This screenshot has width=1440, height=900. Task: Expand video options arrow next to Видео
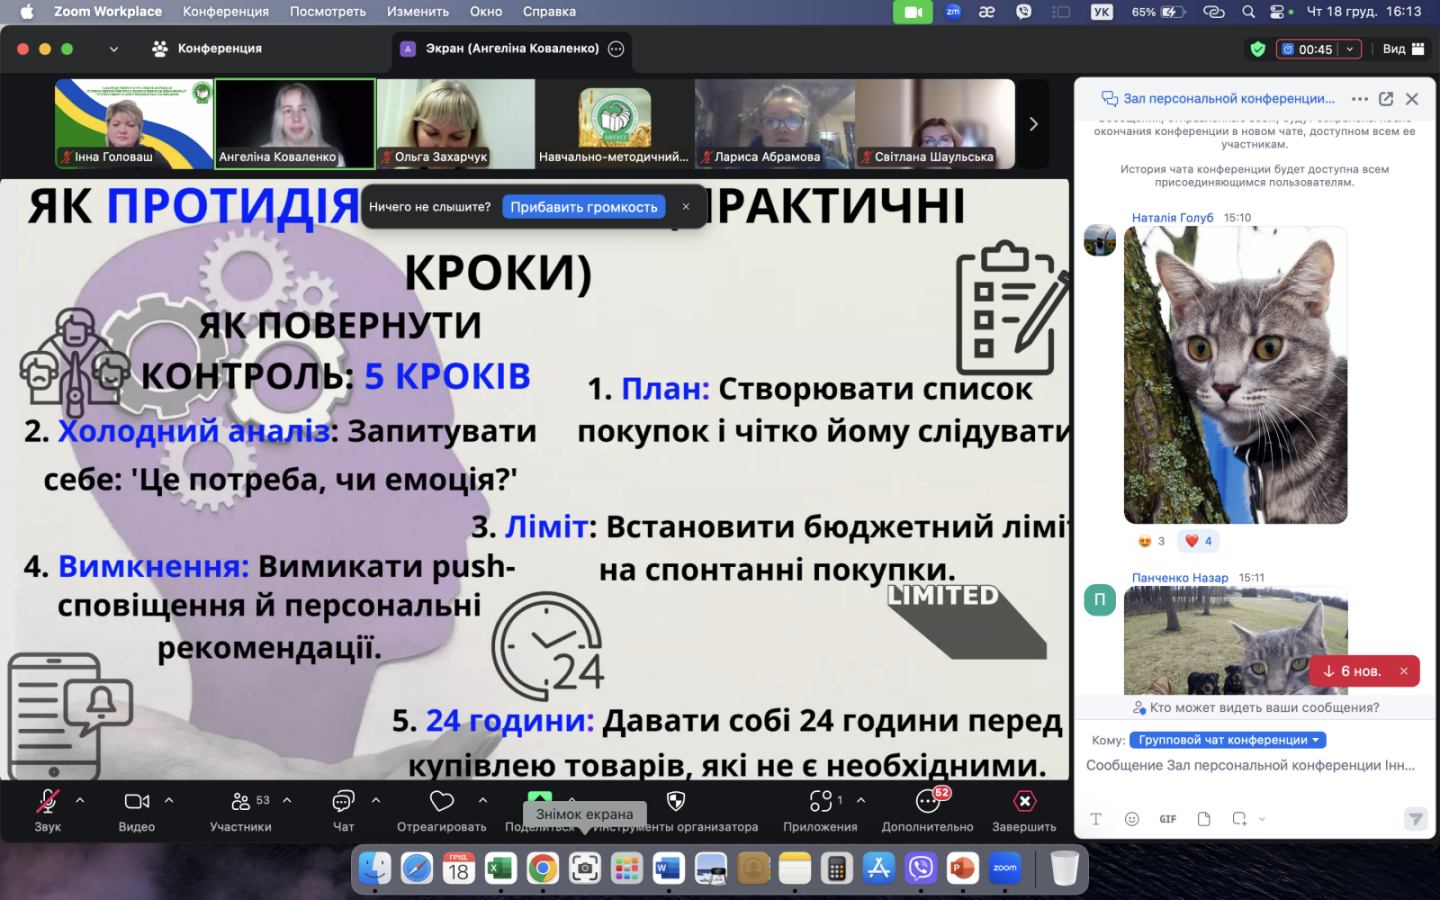(169, 800)
